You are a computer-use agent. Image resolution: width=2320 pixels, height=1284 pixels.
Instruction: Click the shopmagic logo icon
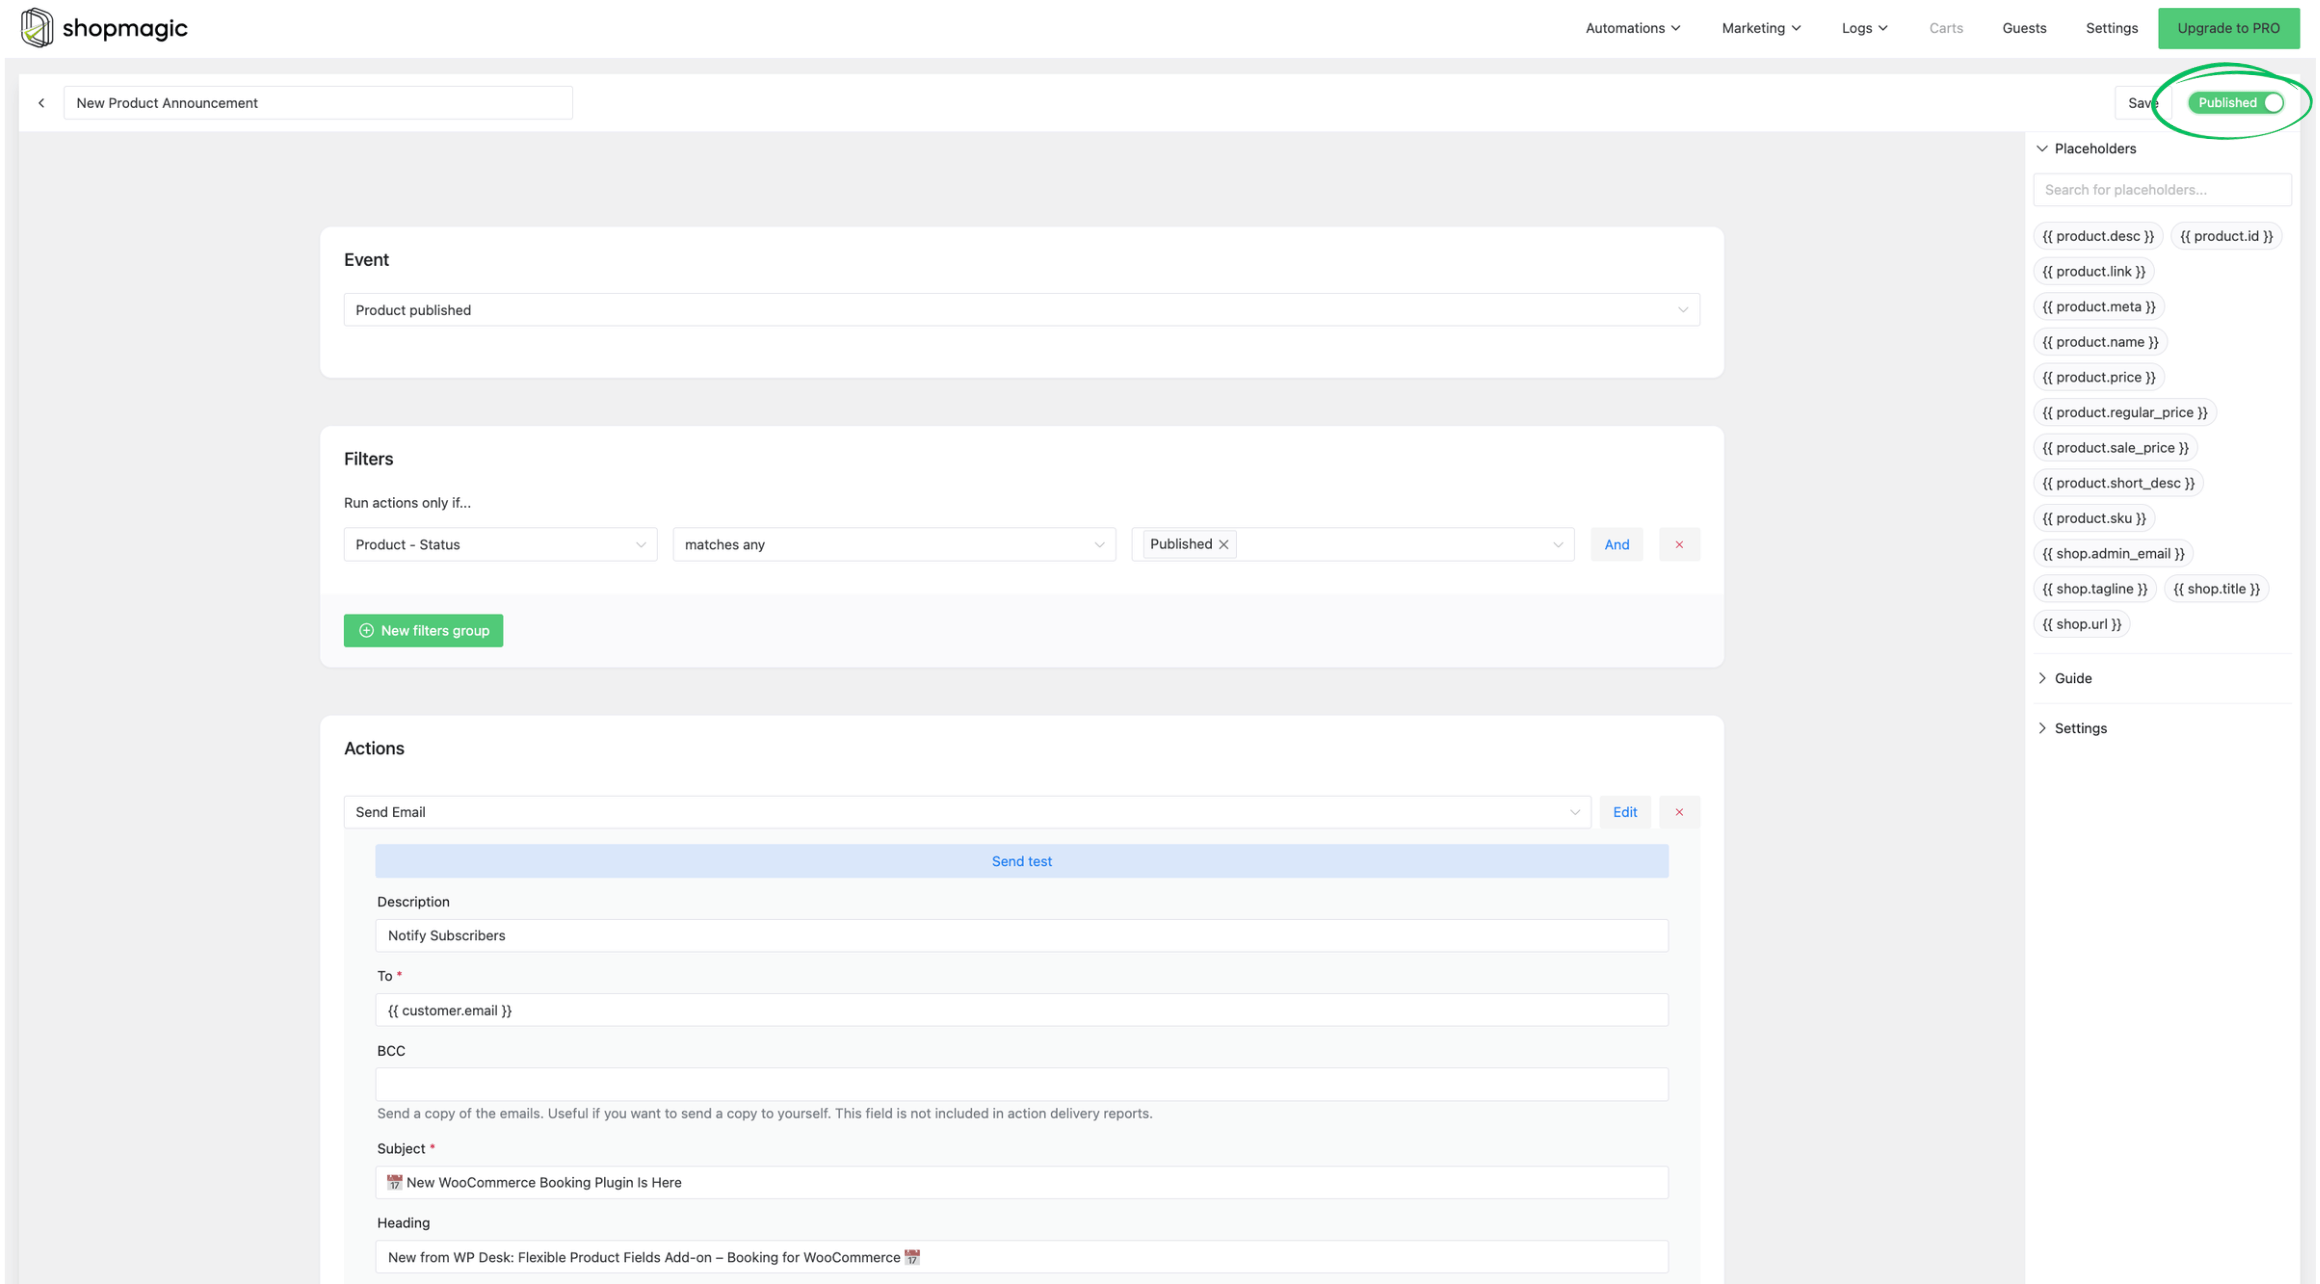(37, 27)
